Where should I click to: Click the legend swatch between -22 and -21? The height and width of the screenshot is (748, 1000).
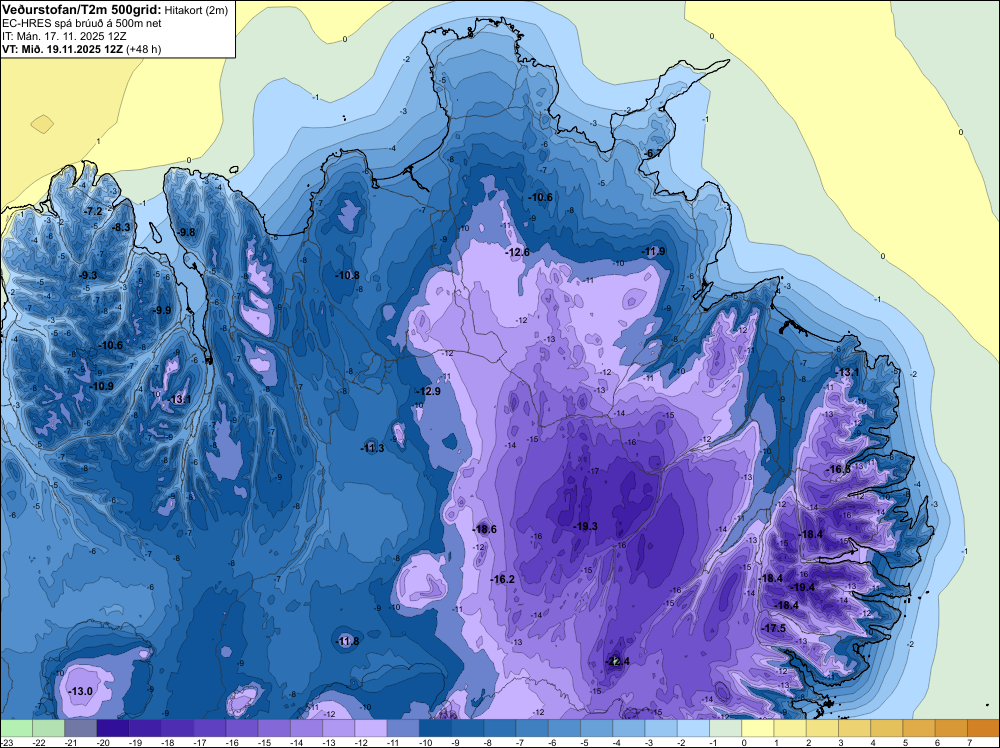coord(48,728)
